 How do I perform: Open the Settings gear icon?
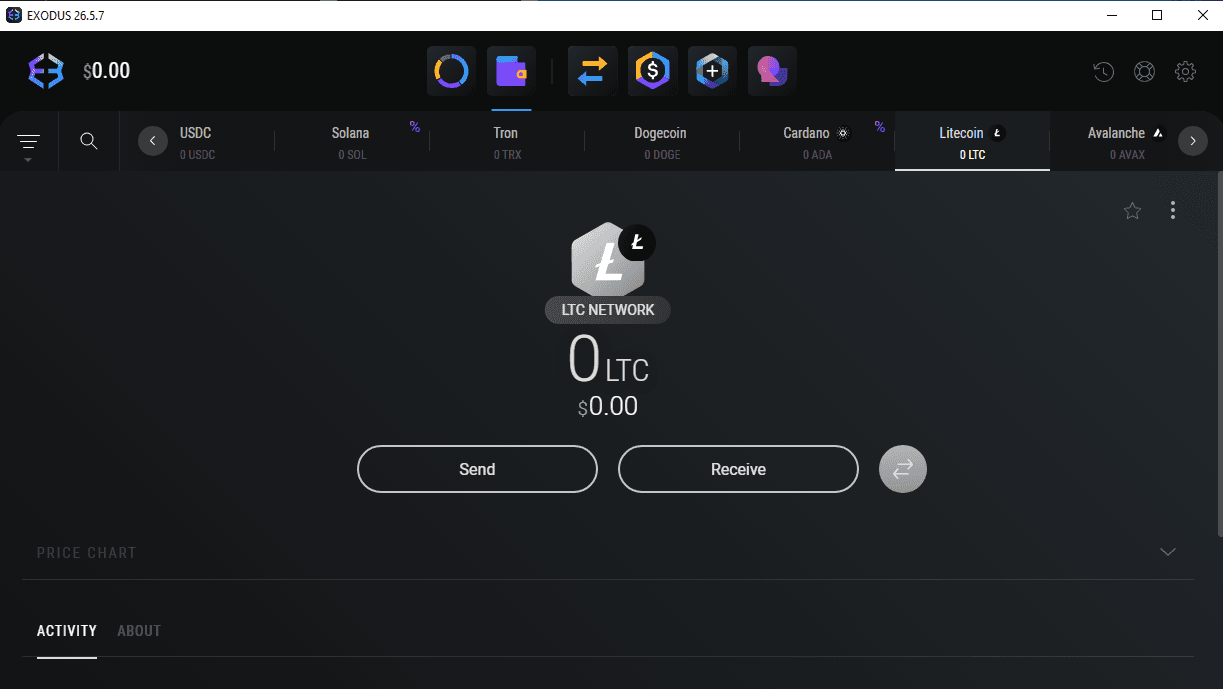(x=1185, y=71)
